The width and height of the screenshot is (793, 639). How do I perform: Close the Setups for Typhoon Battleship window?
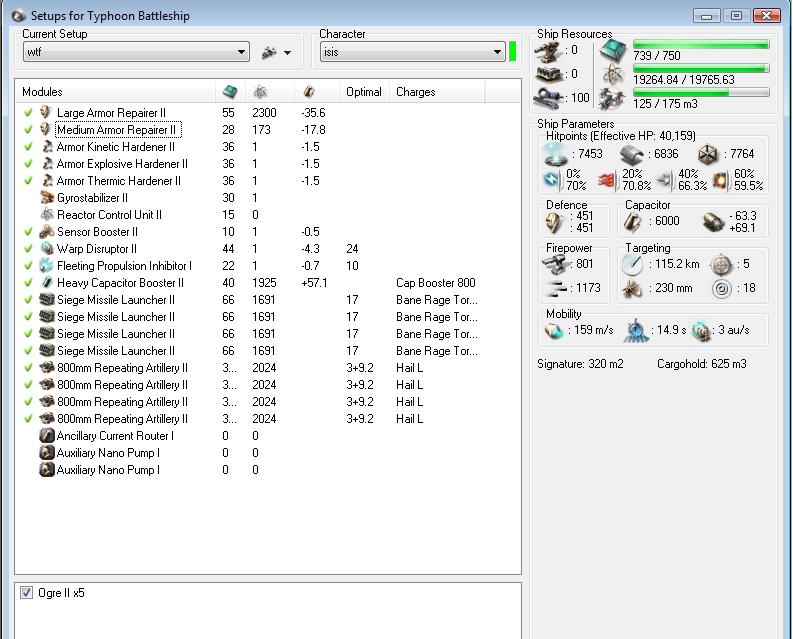click(x=766, y=16)
